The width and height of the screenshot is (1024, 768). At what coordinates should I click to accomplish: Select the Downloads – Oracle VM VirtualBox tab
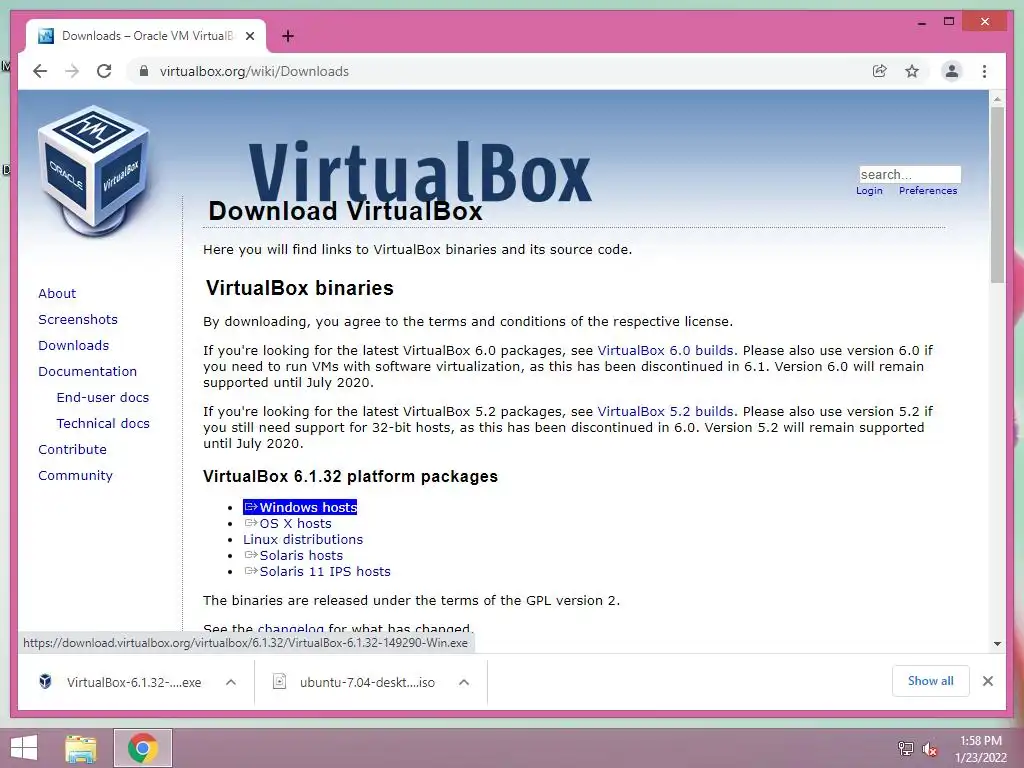146,36
